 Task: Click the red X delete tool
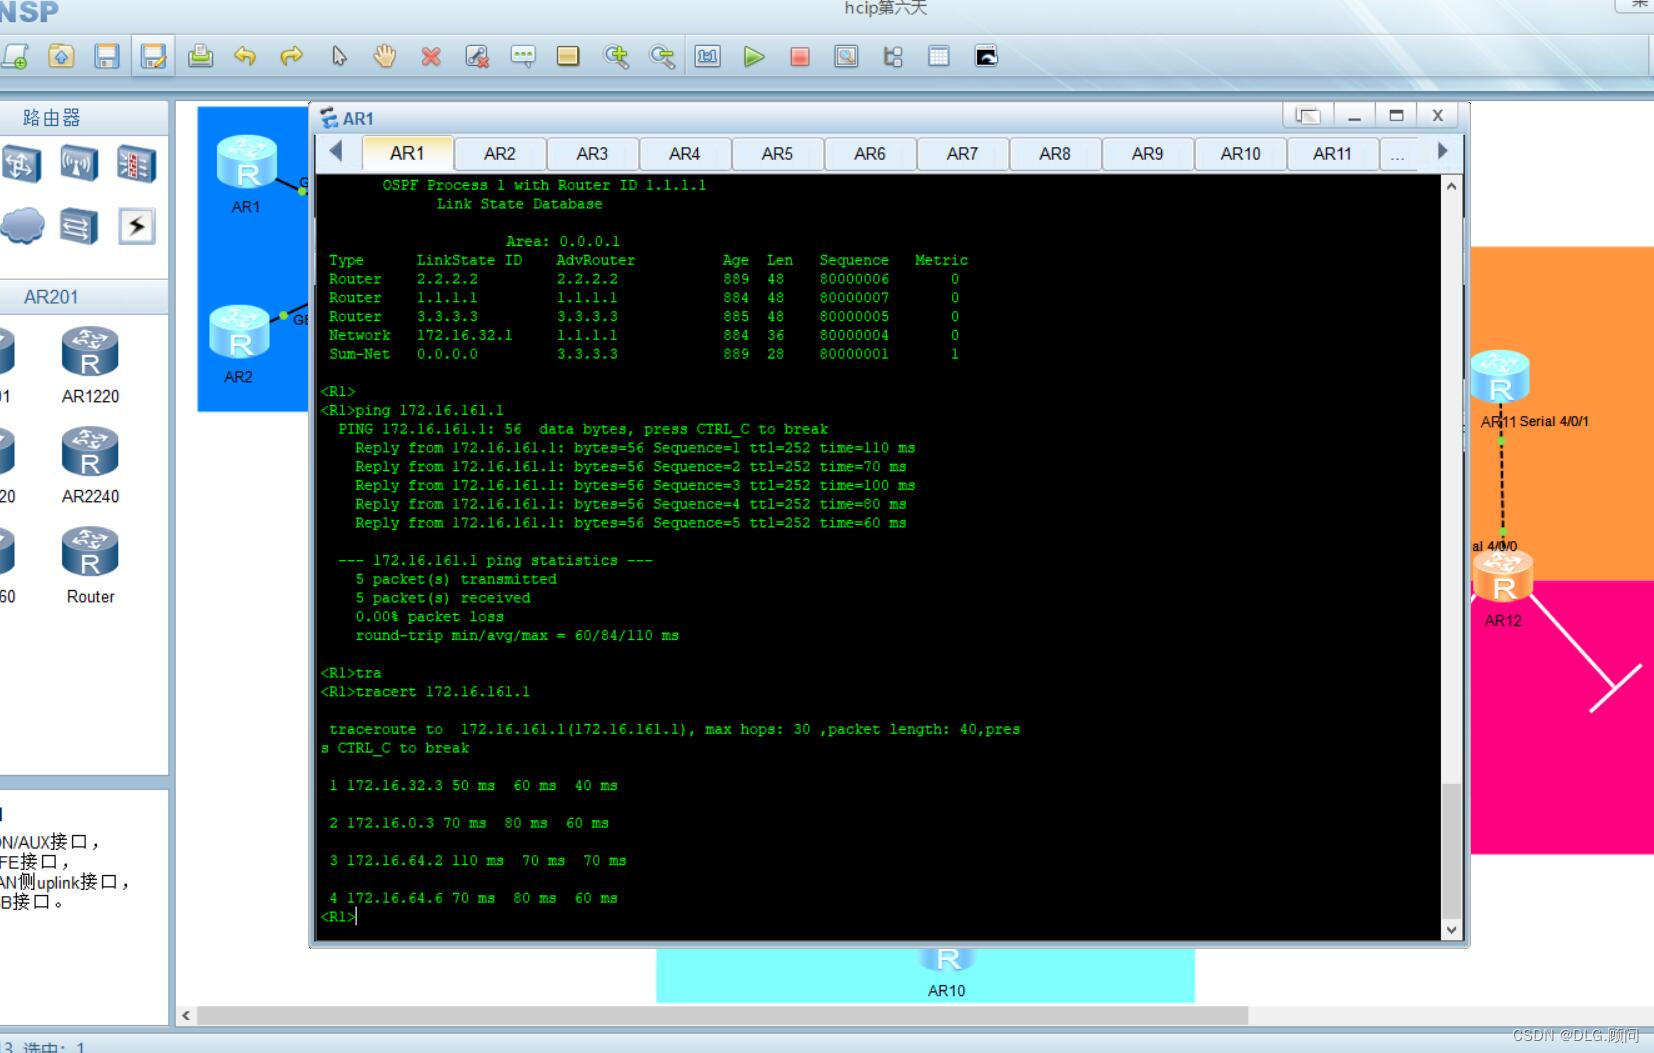(x=431, y=56)
